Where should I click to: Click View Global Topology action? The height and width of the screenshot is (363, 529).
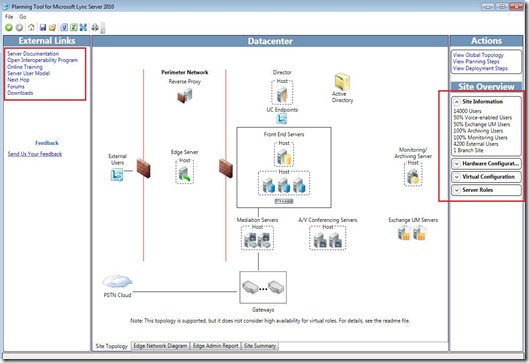tap(478, 55)
